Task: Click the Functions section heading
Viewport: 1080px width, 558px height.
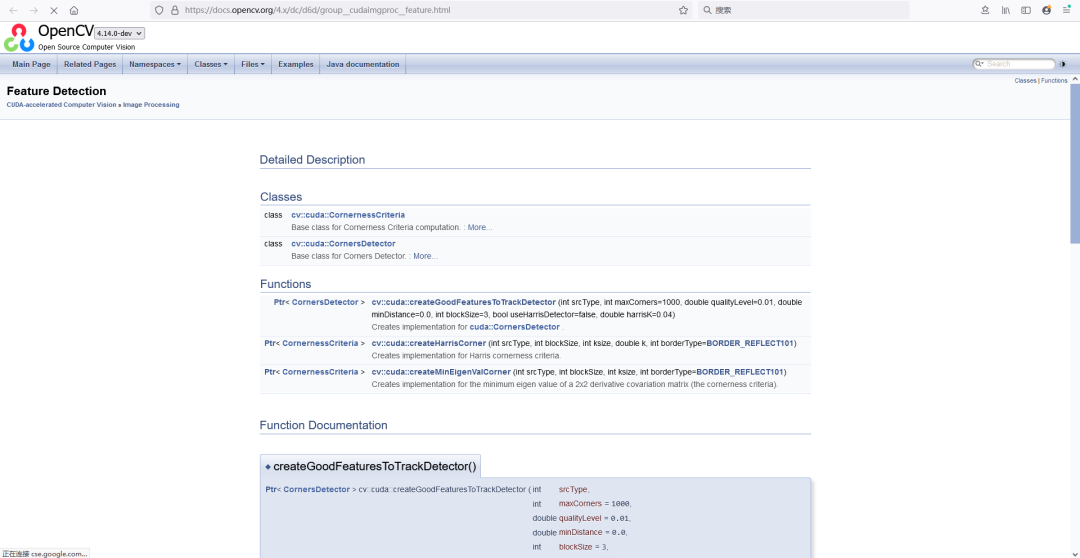Action: pos(285,284)
